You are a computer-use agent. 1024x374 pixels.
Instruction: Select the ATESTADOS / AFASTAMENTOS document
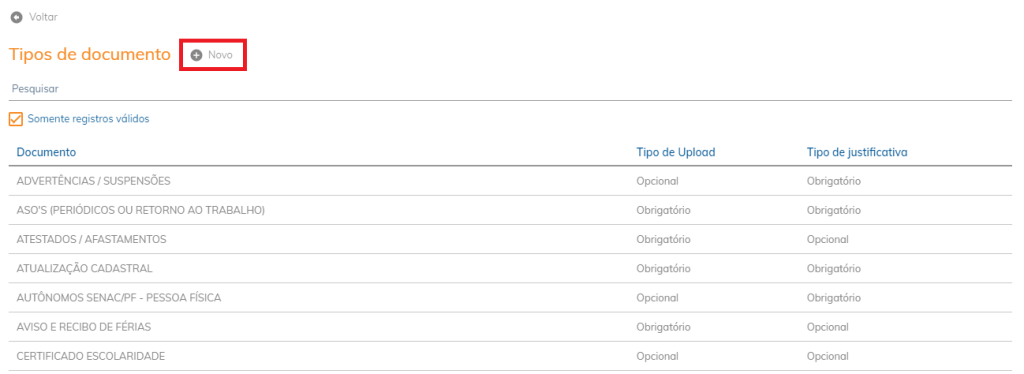tap(511, 240)
